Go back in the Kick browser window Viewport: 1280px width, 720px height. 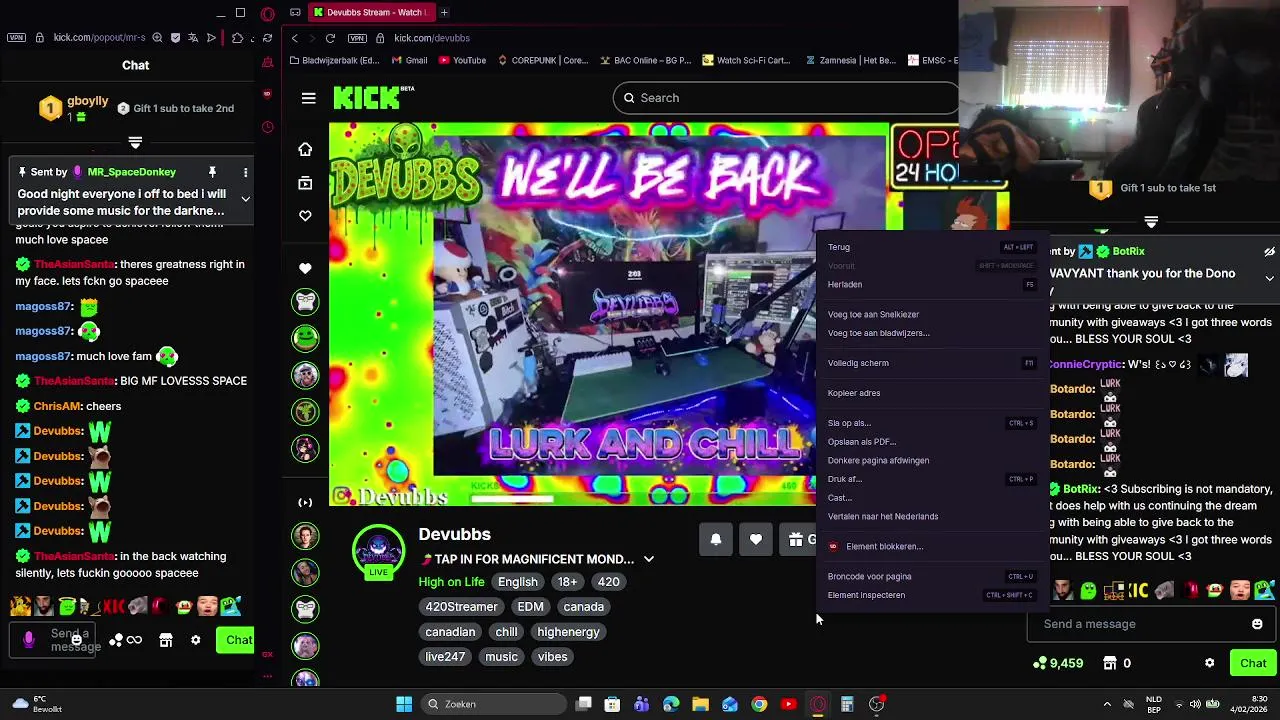(x=294, y=38)
